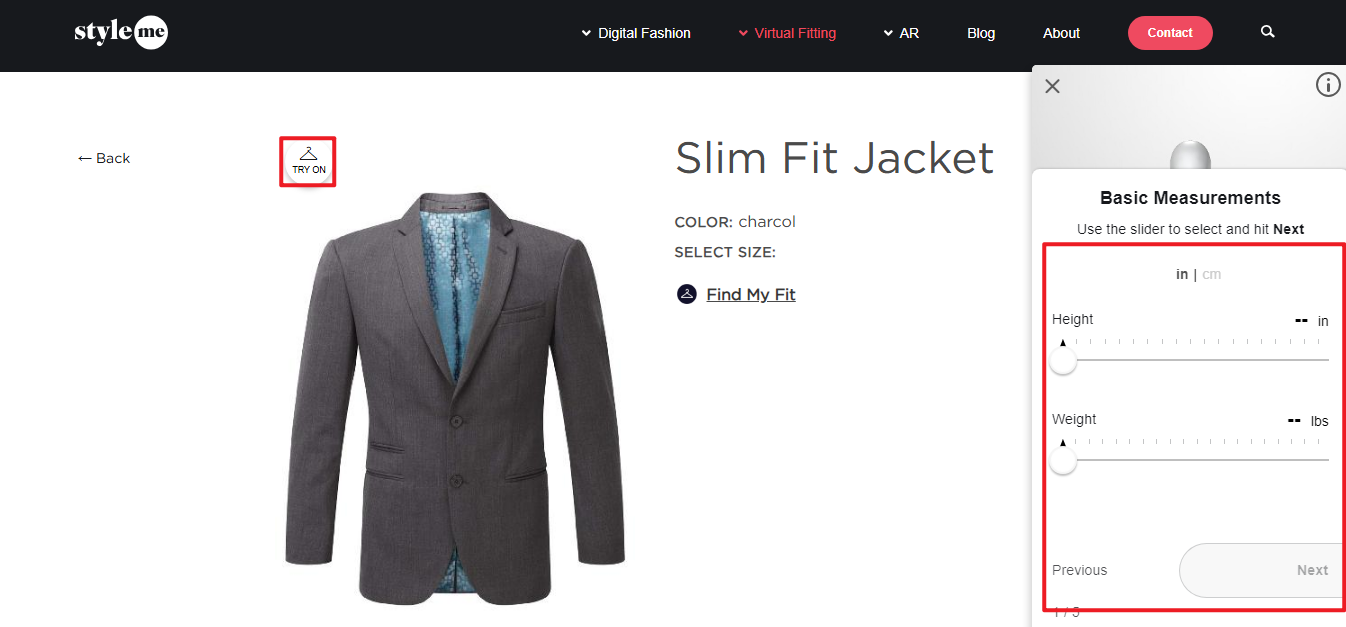
Task: Switch units to cm
Action: [1211, 274]
